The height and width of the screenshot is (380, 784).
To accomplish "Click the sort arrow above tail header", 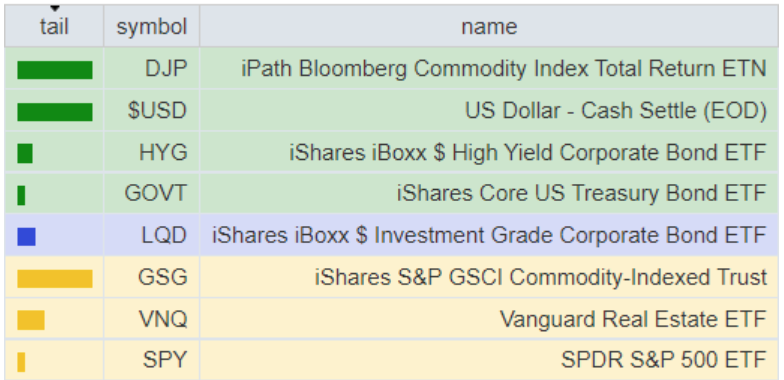I will click(54, 8).
